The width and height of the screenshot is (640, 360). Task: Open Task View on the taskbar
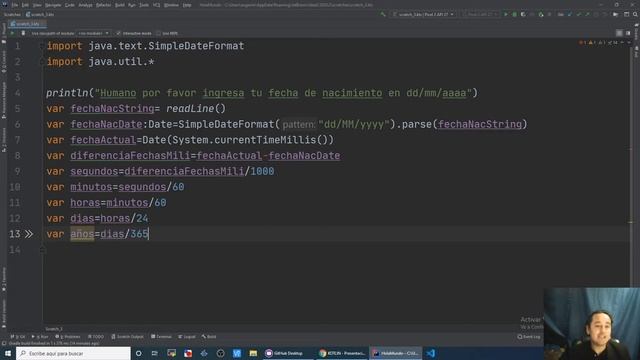[155, 353]
